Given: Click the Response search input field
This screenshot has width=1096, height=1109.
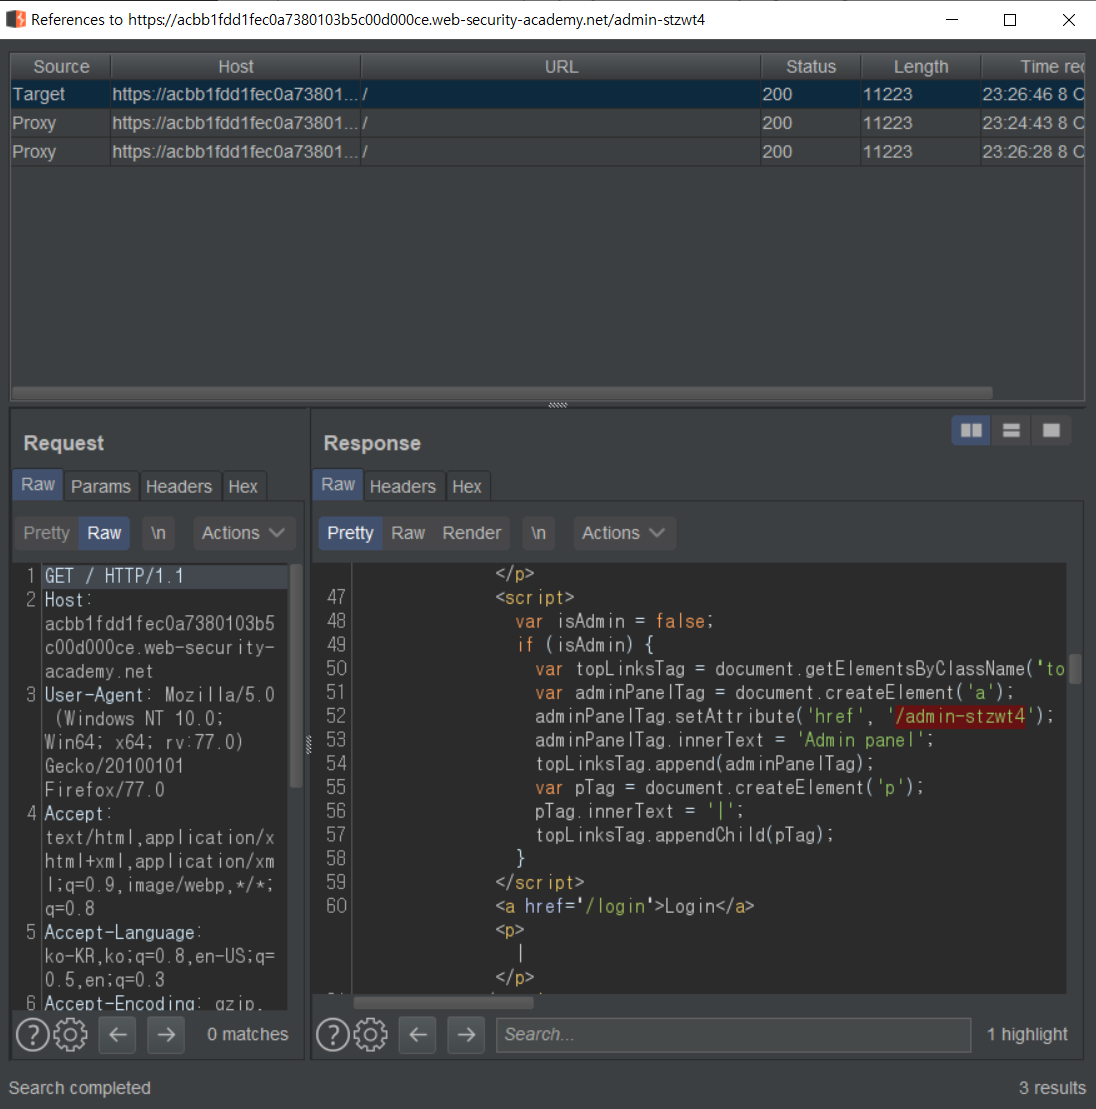Looking at the screenshot, I should [x=732, y=1034].
